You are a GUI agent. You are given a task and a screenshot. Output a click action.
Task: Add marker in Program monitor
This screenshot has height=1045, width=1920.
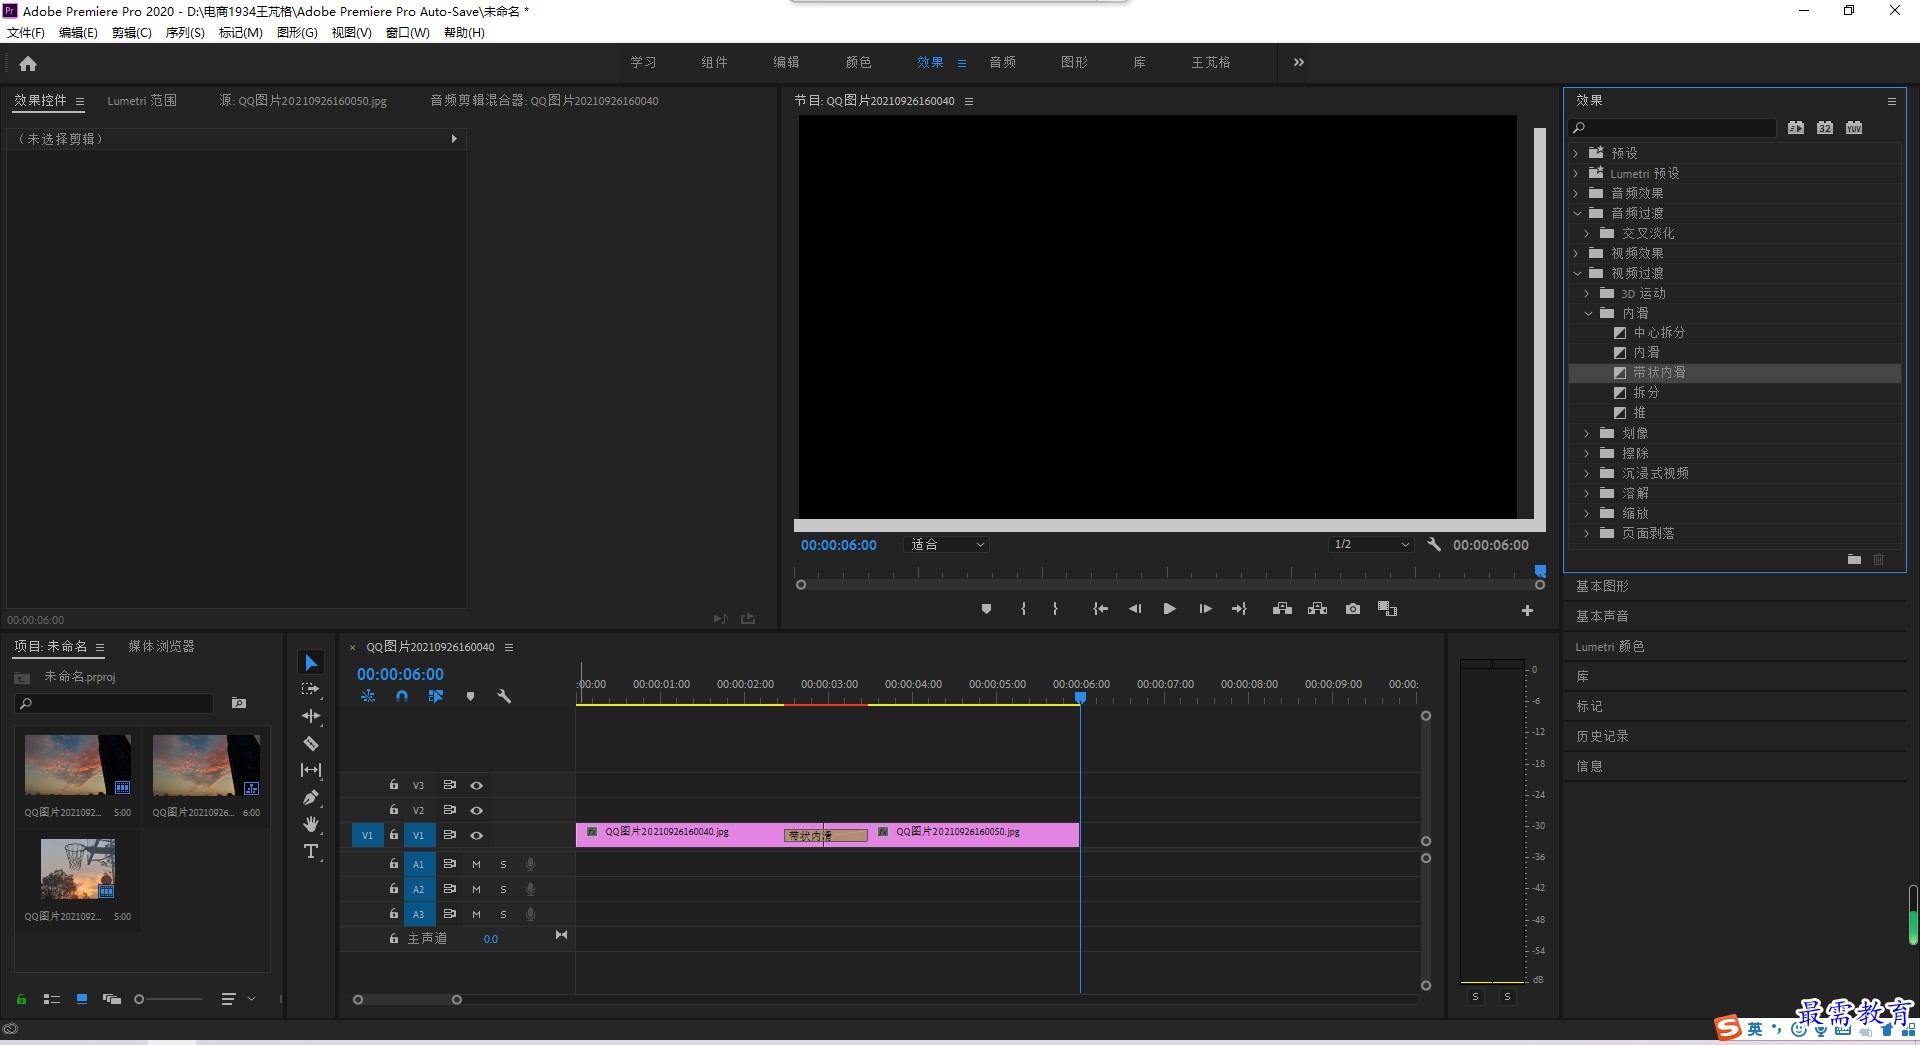tap(986, 609)
